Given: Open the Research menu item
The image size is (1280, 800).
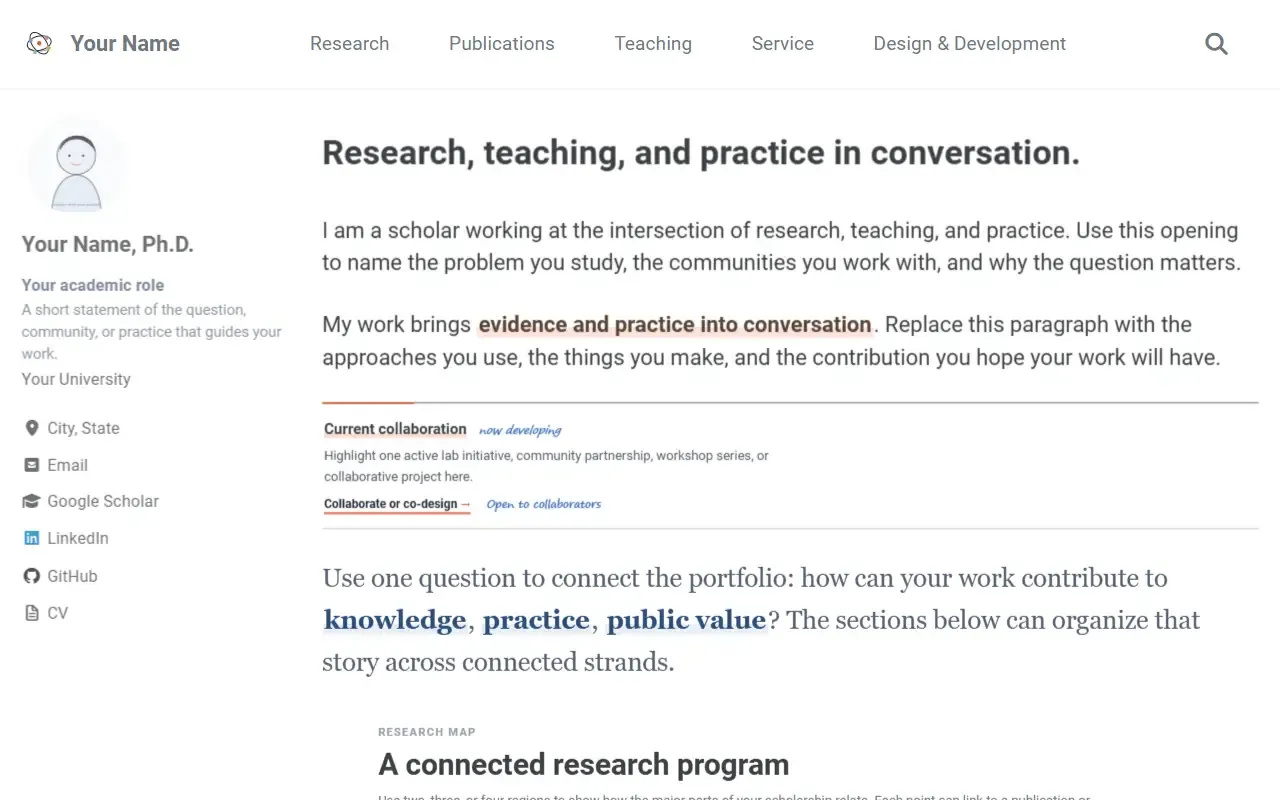Looking at the screenshot, I should [349, 44].
